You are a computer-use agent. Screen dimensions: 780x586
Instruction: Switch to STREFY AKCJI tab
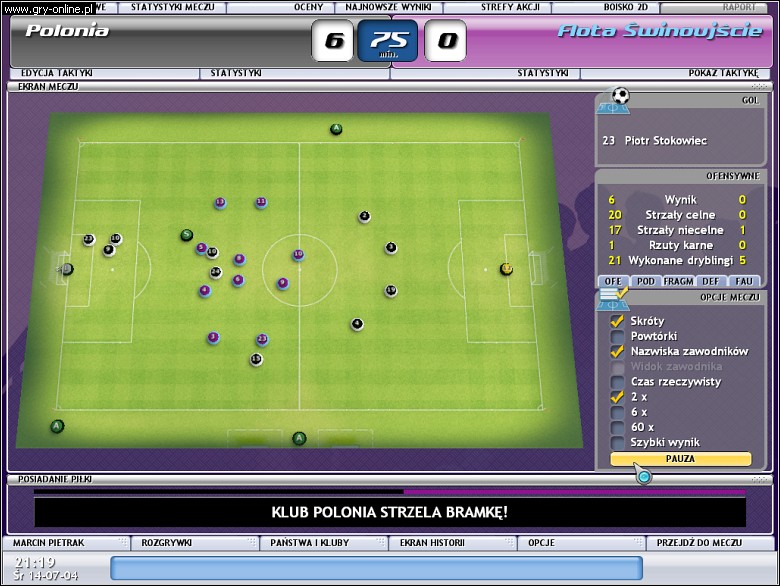[x=497, y=7]
